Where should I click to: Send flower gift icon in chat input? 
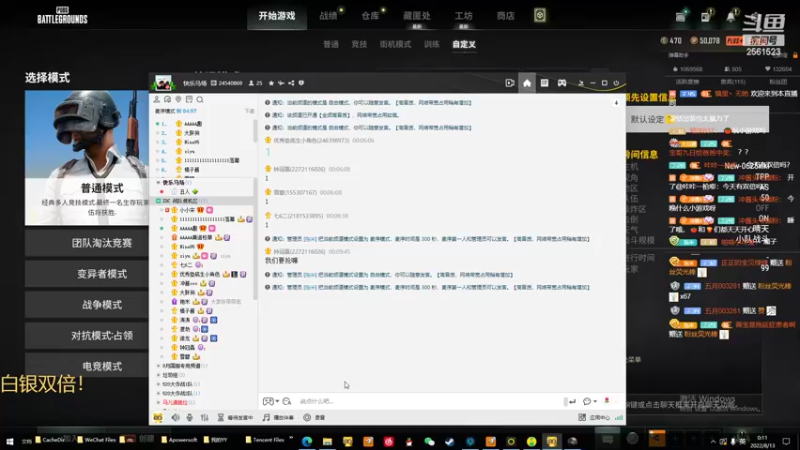point(607,401)
